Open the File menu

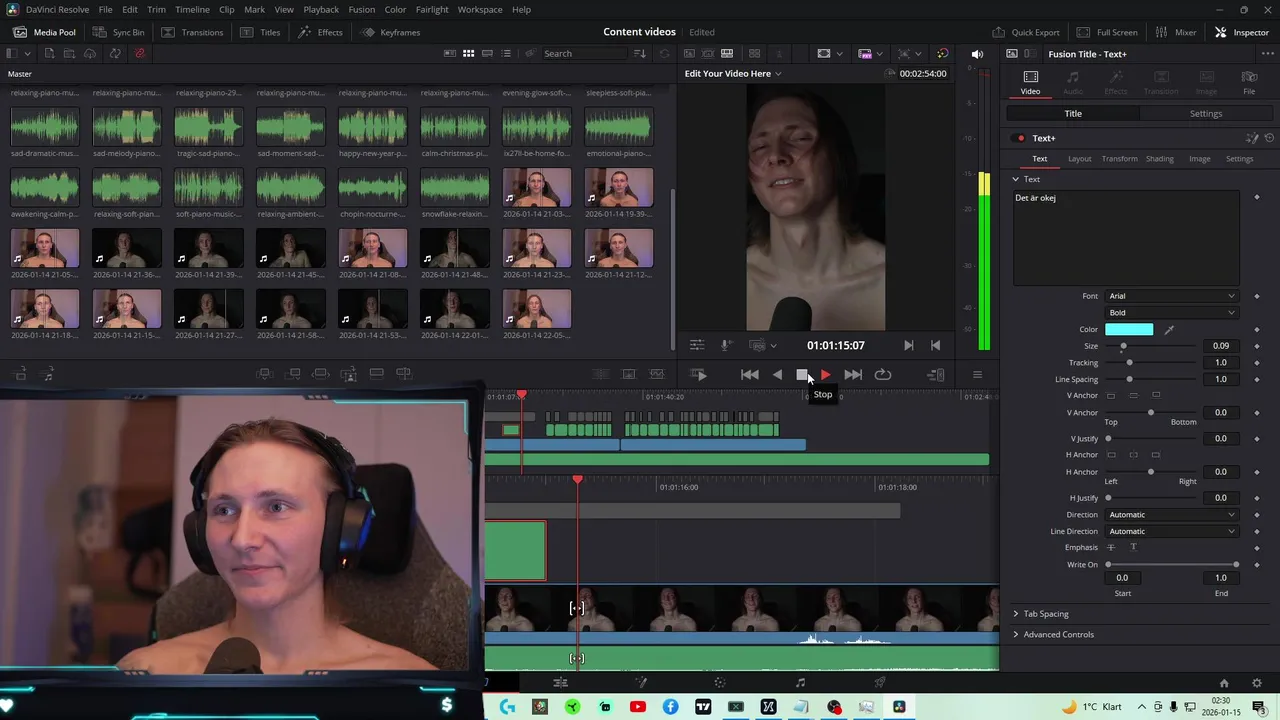105,9
